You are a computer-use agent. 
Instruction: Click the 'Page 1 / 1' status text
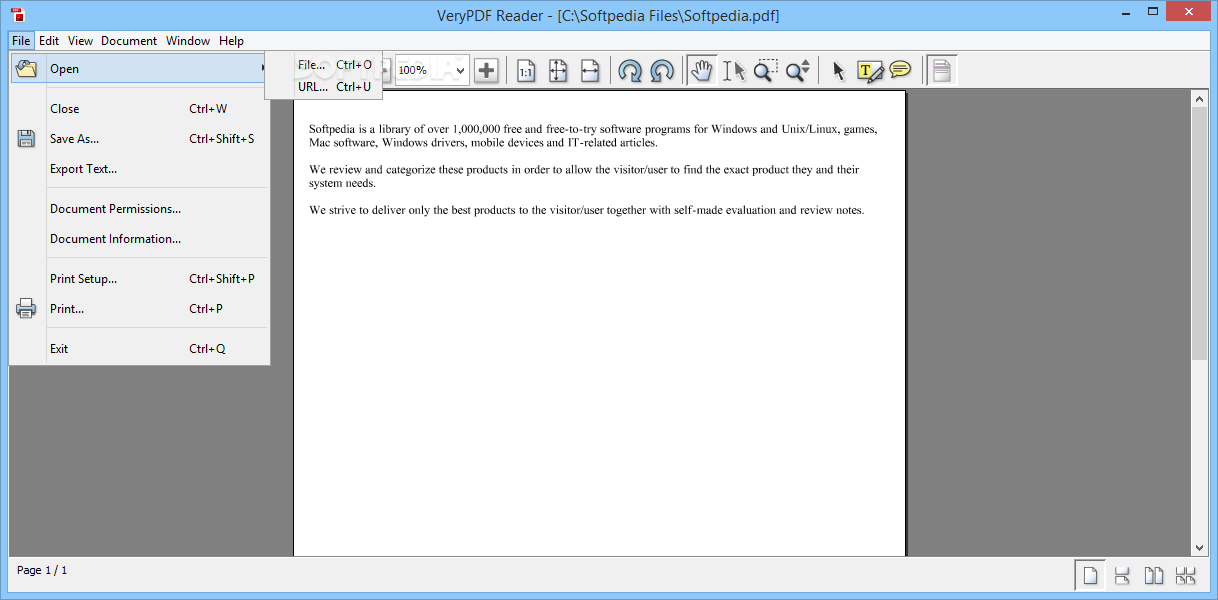42,570
